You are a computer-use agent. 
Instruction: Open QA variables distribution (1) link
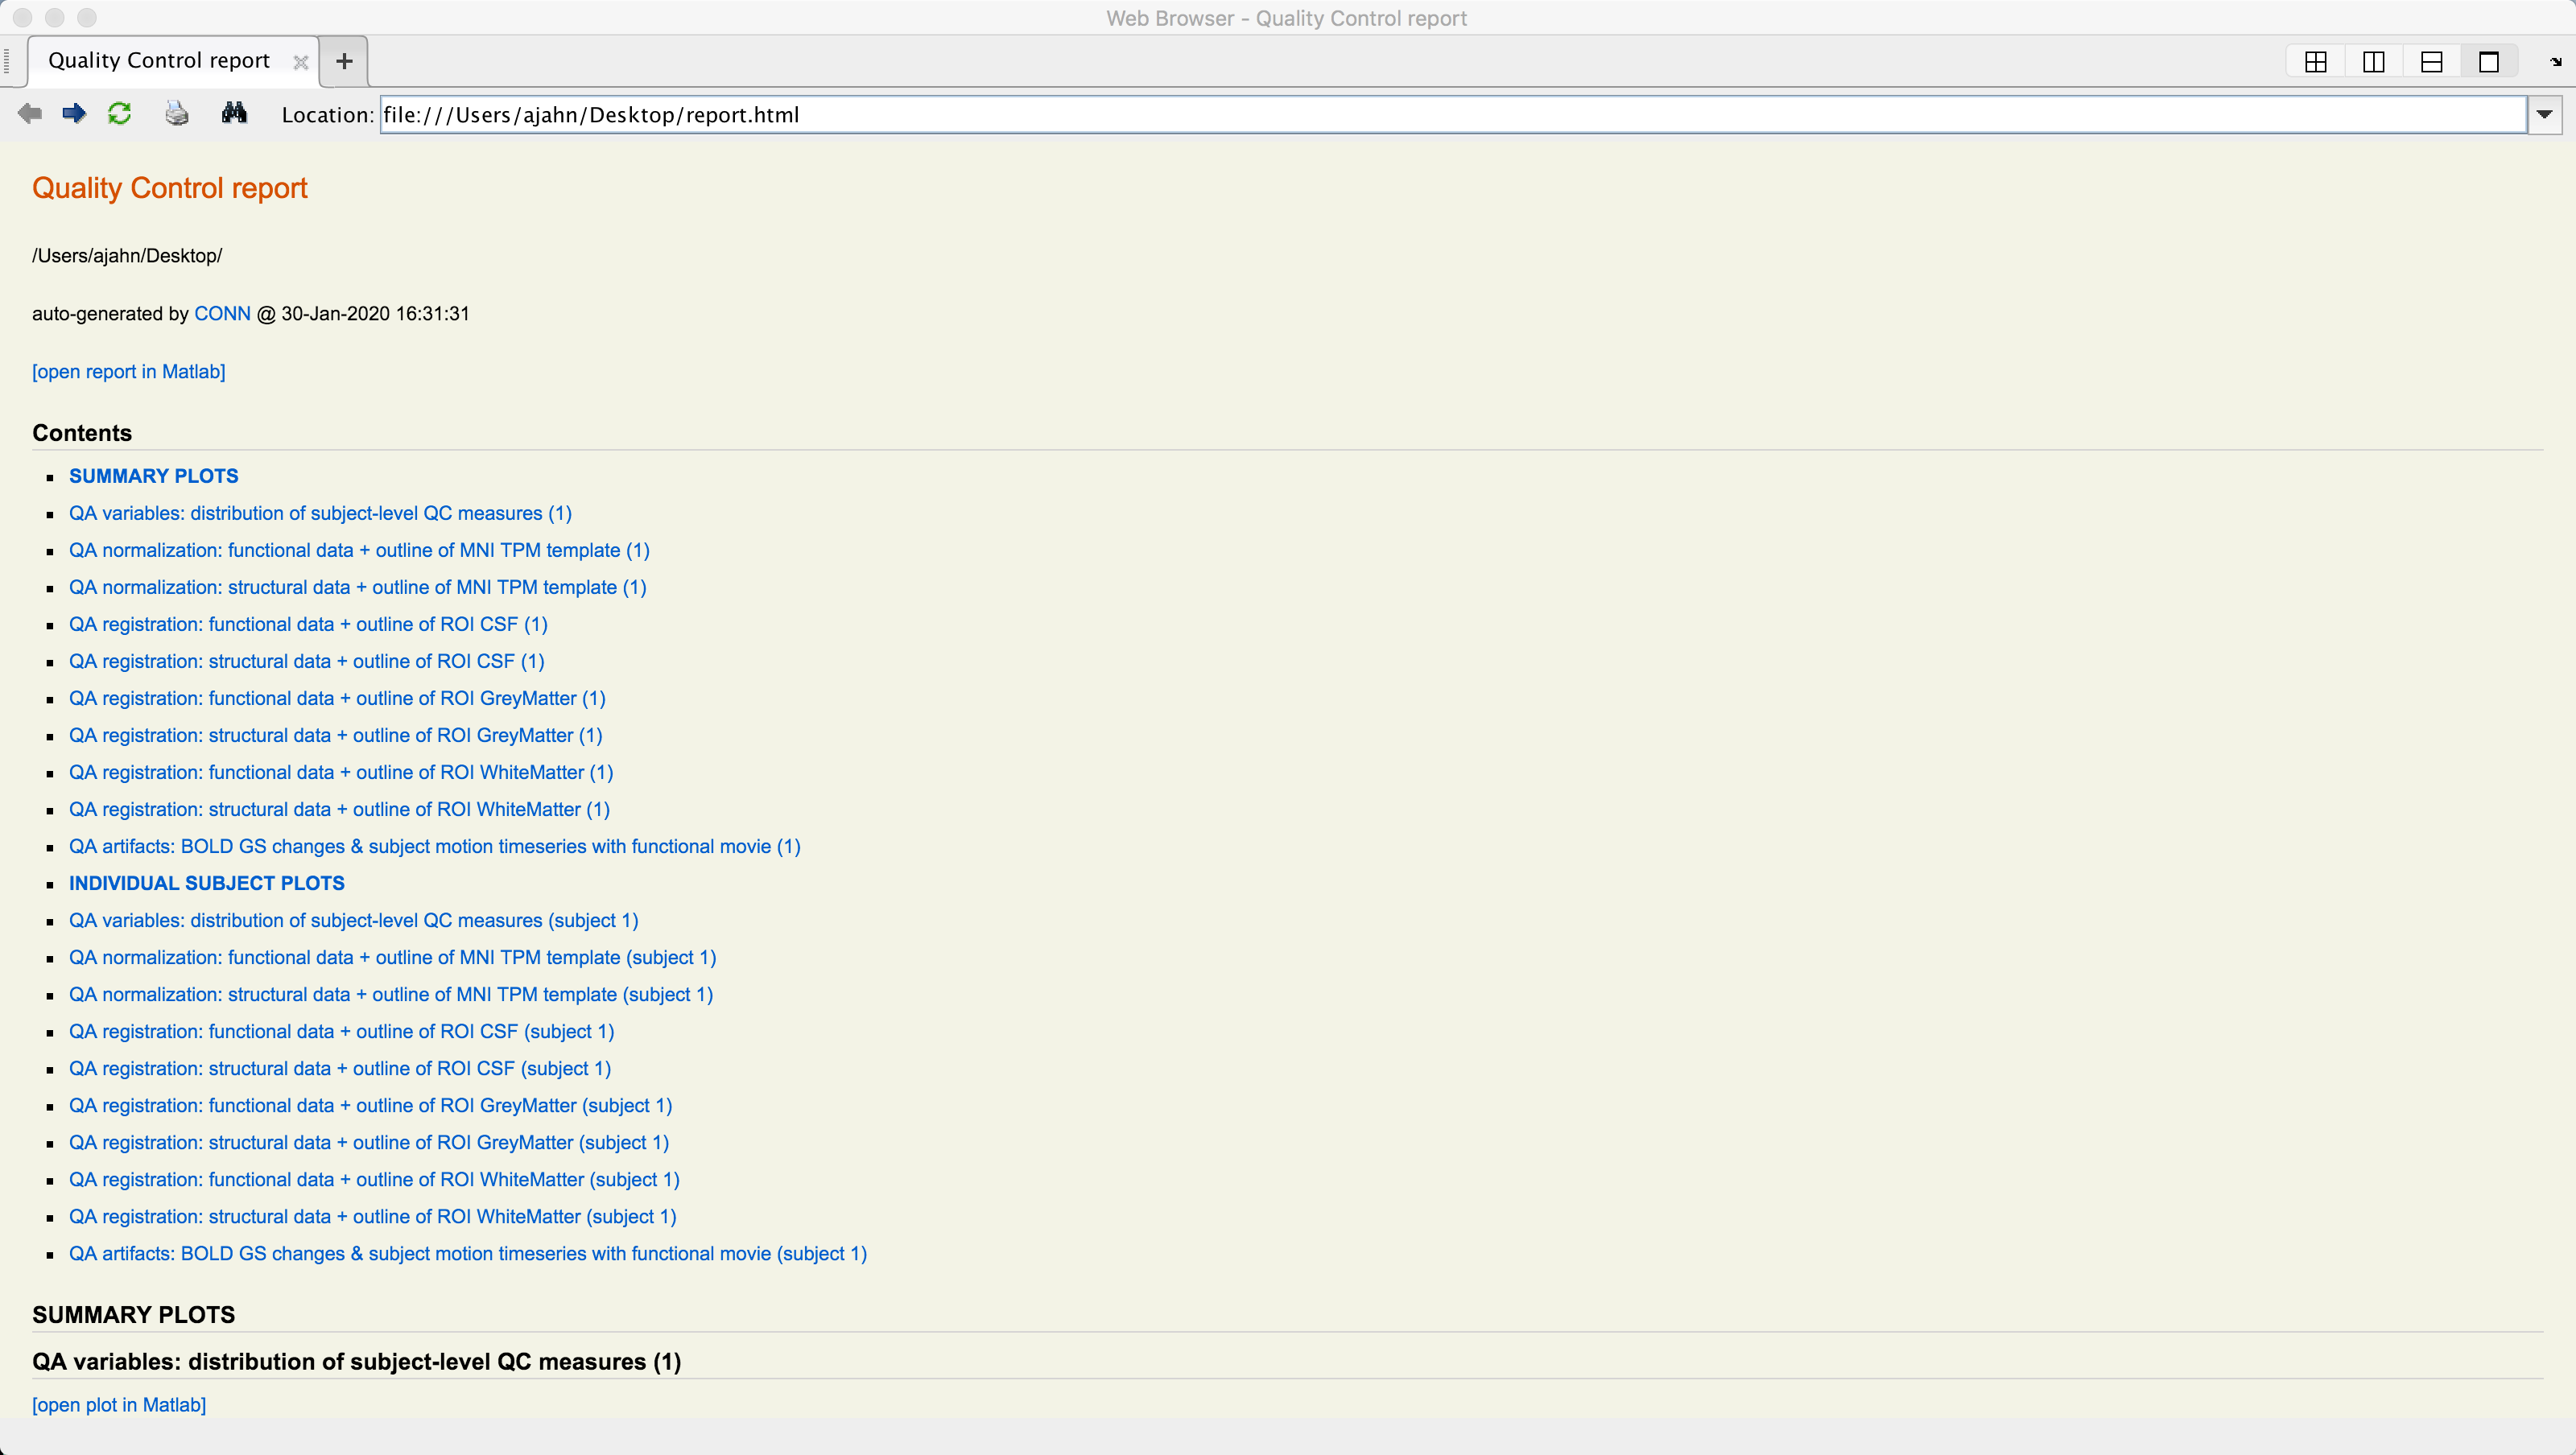tap(320, 513)
